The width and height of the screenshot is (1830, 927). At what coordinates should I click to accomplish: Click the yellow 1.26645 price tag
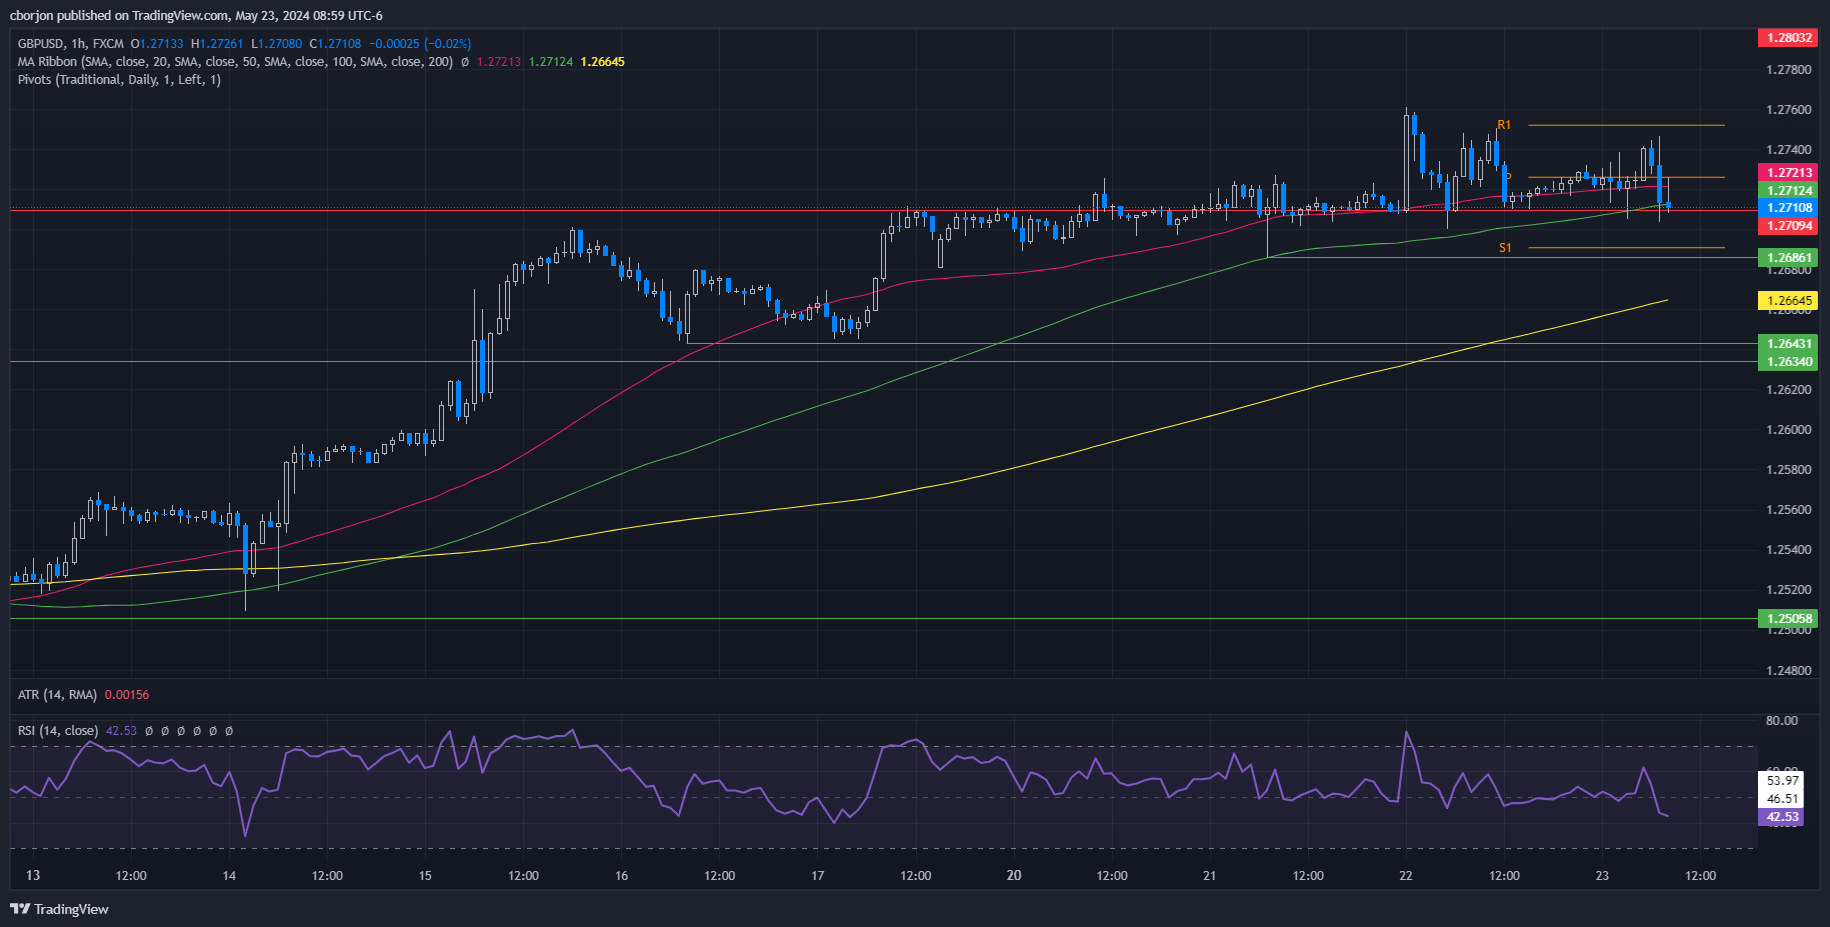[x=1788, y=300]
